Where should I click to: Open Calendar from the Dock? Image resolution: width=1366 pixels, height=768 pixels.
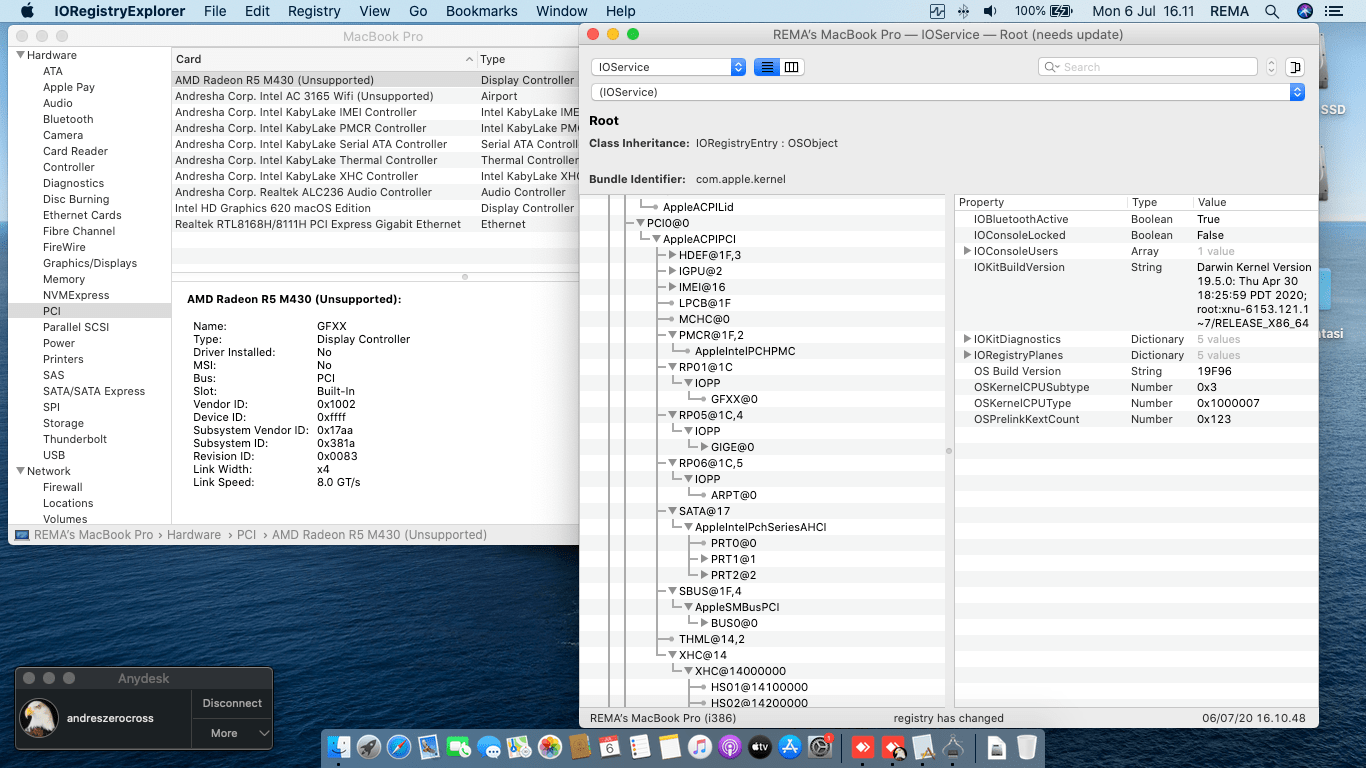click(x=610, y=747)
